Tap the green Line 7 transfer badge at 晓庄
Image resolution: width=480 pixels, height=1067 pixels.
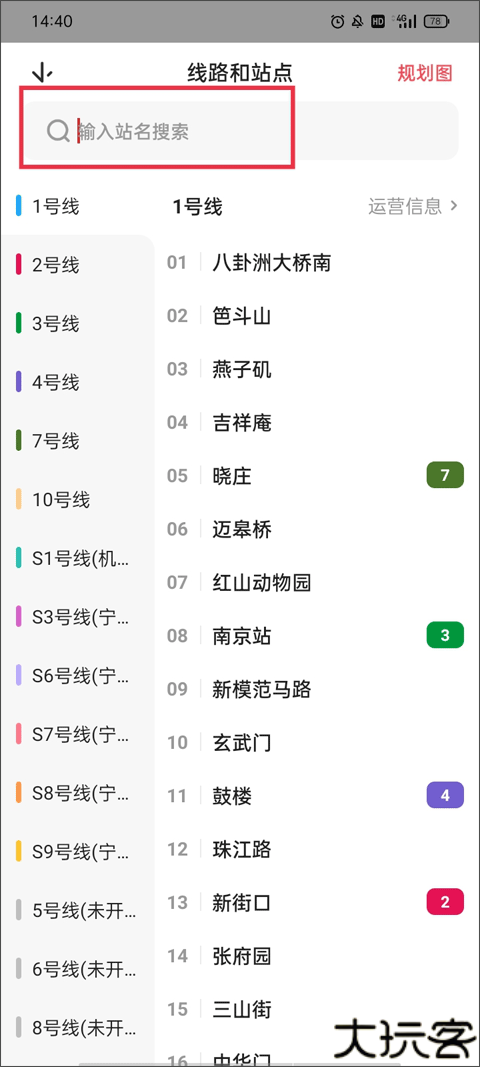[x=445, y=475]
